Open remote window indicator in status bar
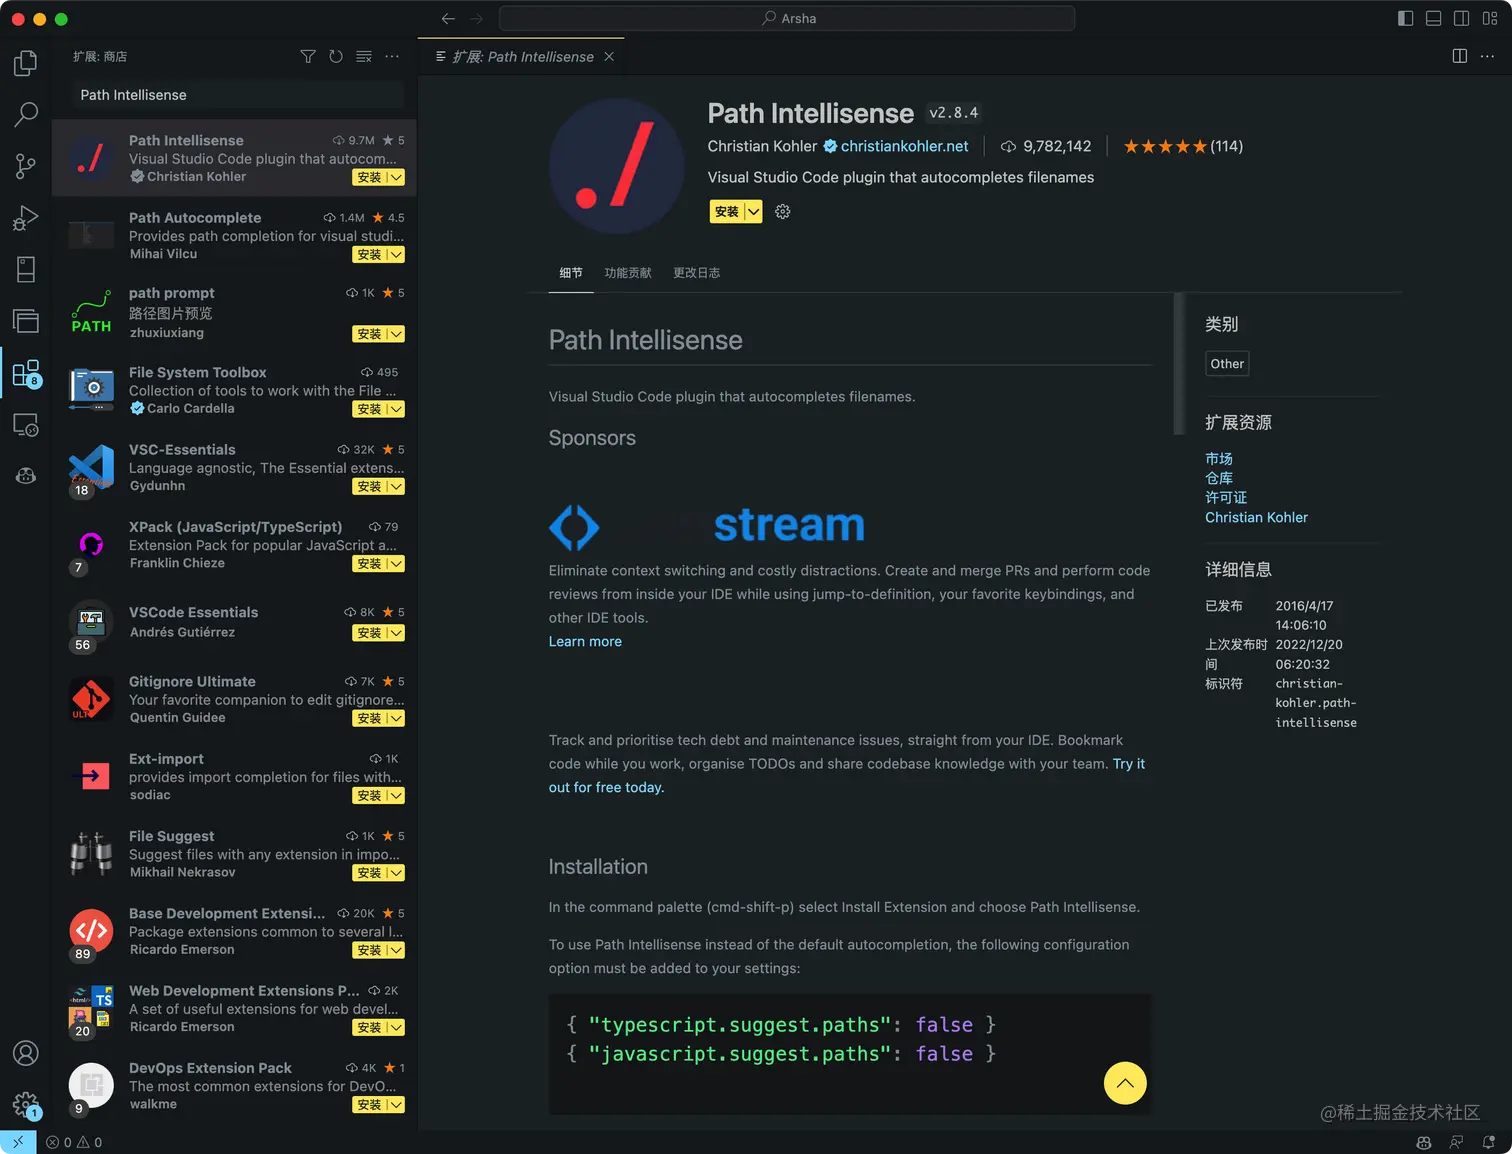Screen dimensions: 1512x1154 coord(18,1142)
